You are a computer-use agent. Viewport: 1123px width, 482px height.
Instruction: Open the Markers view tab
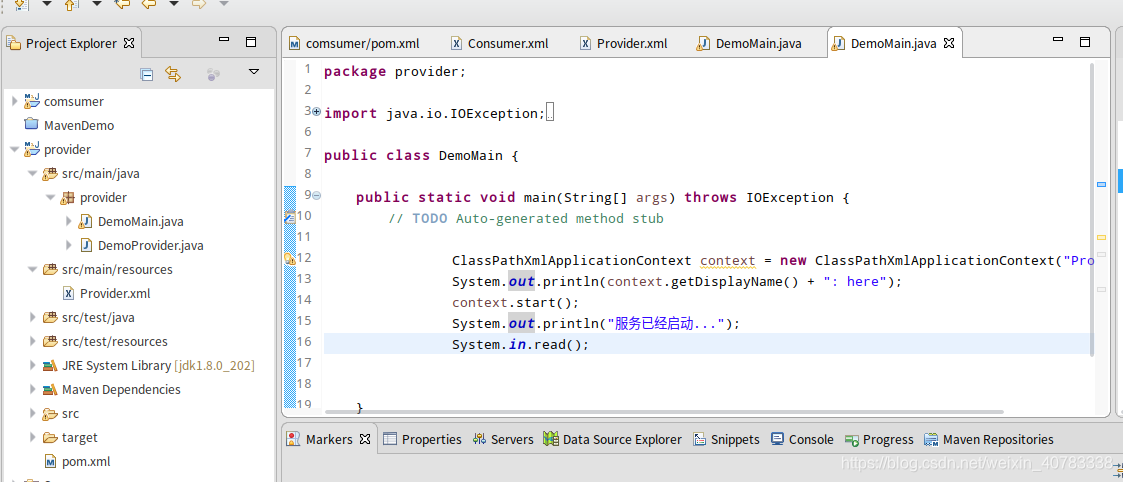(329, 439)
